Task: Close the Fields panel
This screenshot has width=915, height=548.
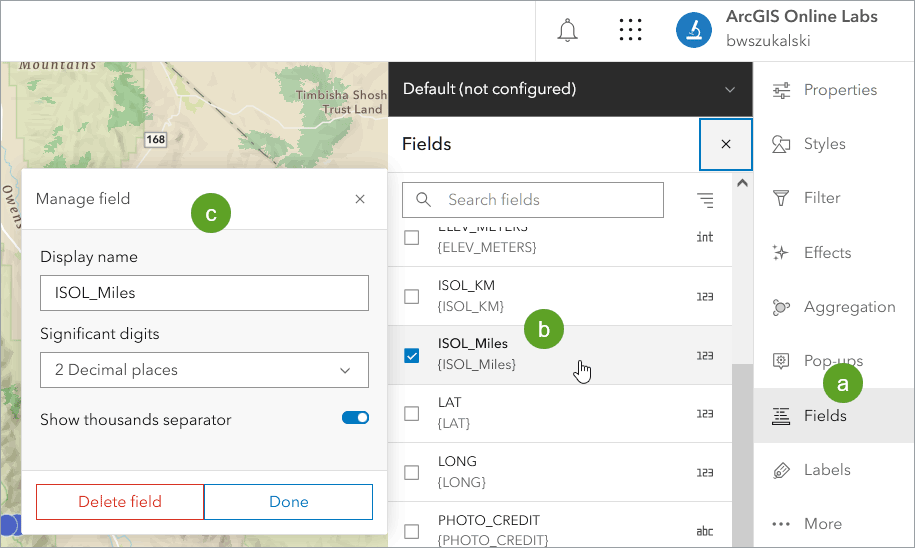Action: [725, 144]
